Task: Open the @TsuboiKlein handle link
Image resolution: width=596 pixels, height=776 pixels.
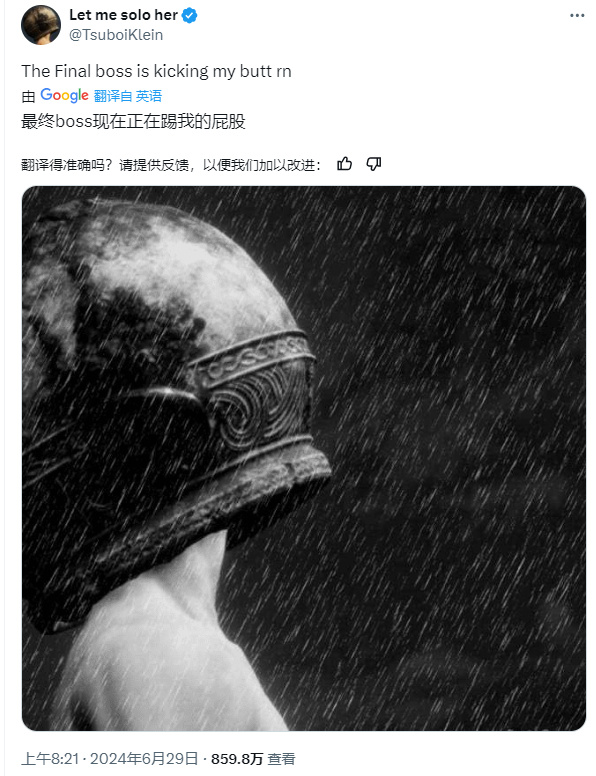Action: 116,35
